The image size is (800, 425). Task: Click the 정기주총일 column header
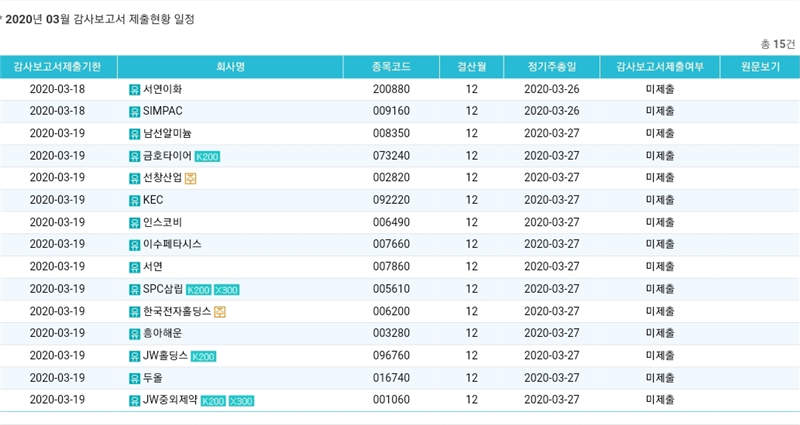[x=552, y=67]
